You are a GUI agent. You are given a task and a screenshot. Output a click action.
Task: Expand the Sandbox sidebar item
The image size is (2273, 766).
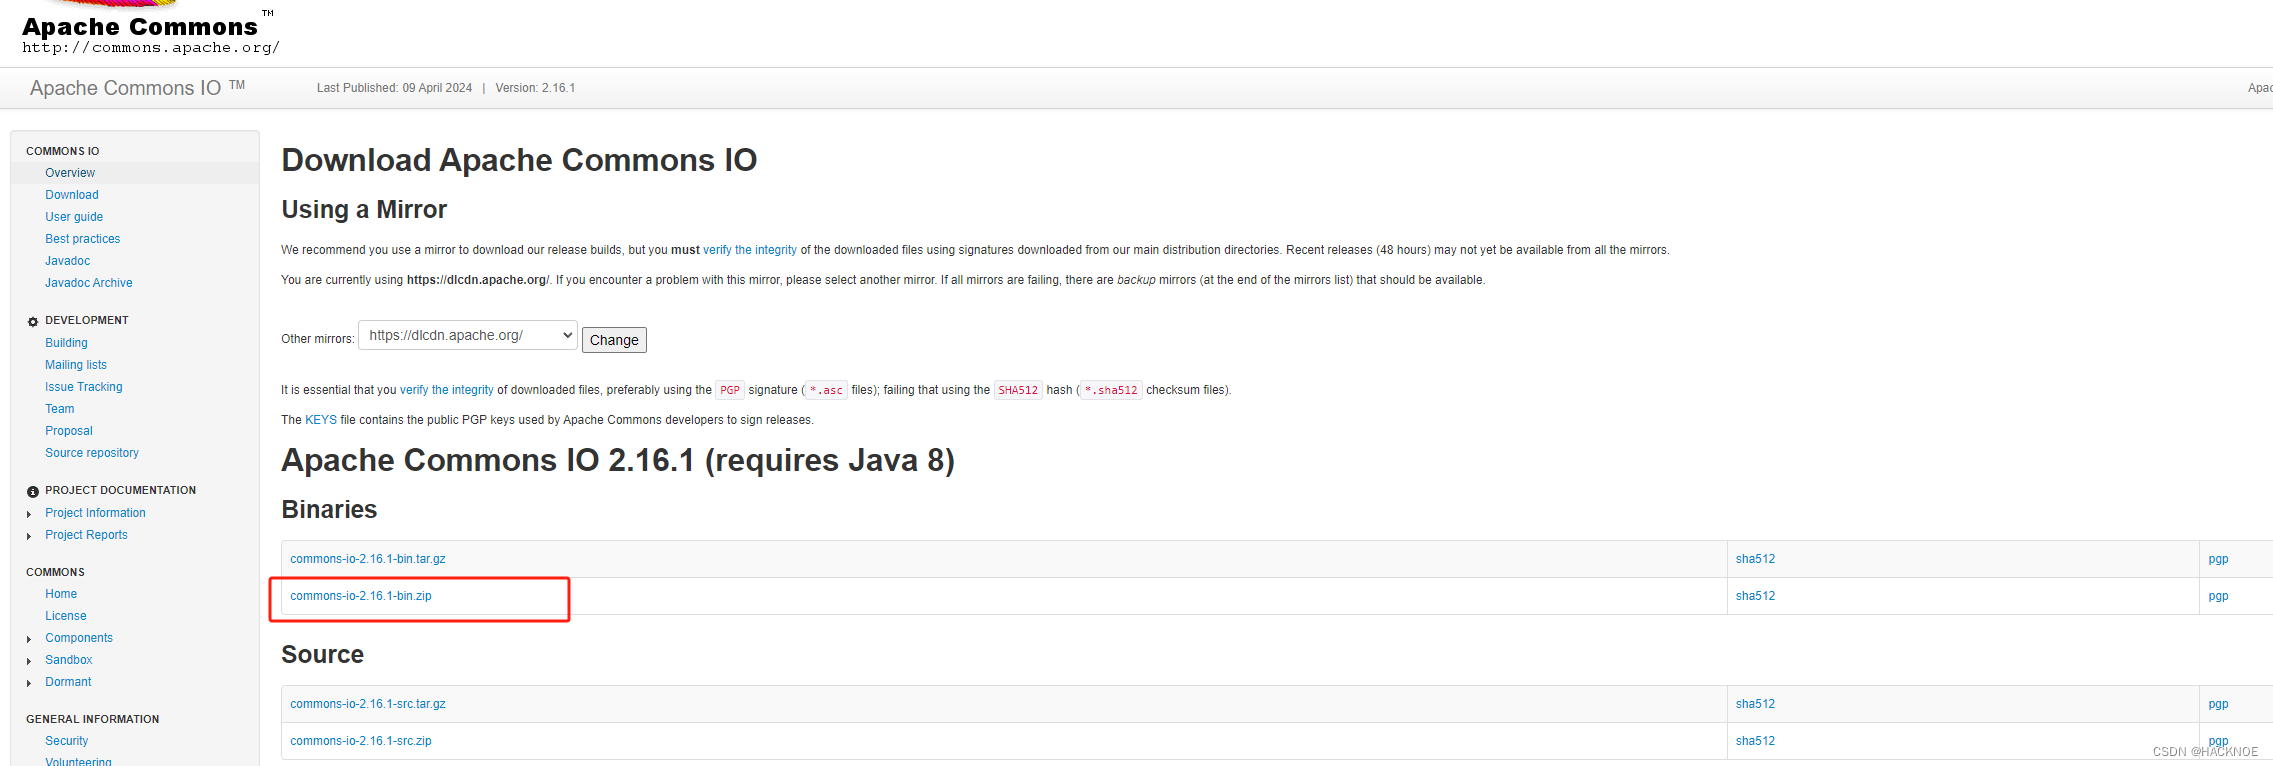pyautogui.click(x=29, y=661)
